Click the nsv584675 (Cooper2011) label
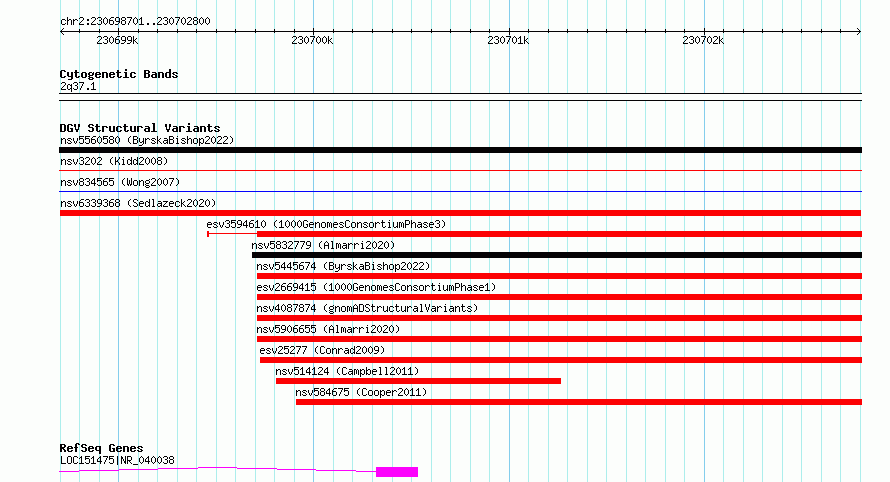Screen dimensions: 890x482 (361, 392)
